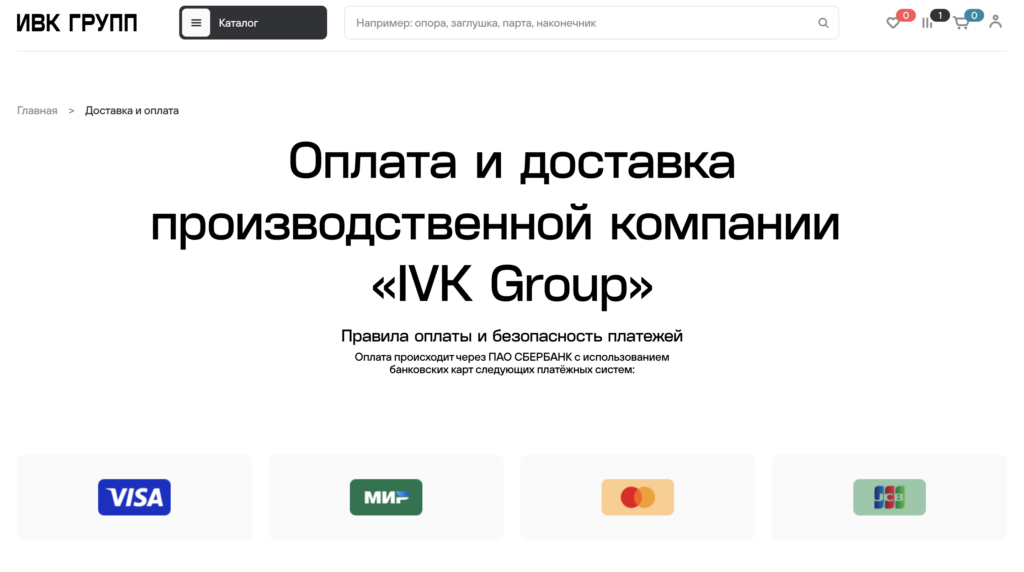Click text about оплата через ПАО СБЕРБАНК
Image resolution: width=1024 pixels, height=572 pixels.
tap(512, 363)
